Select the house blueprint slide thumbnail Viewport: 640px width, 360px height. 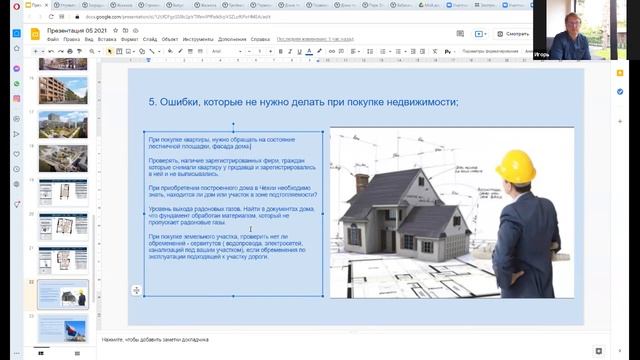[63, 294]
